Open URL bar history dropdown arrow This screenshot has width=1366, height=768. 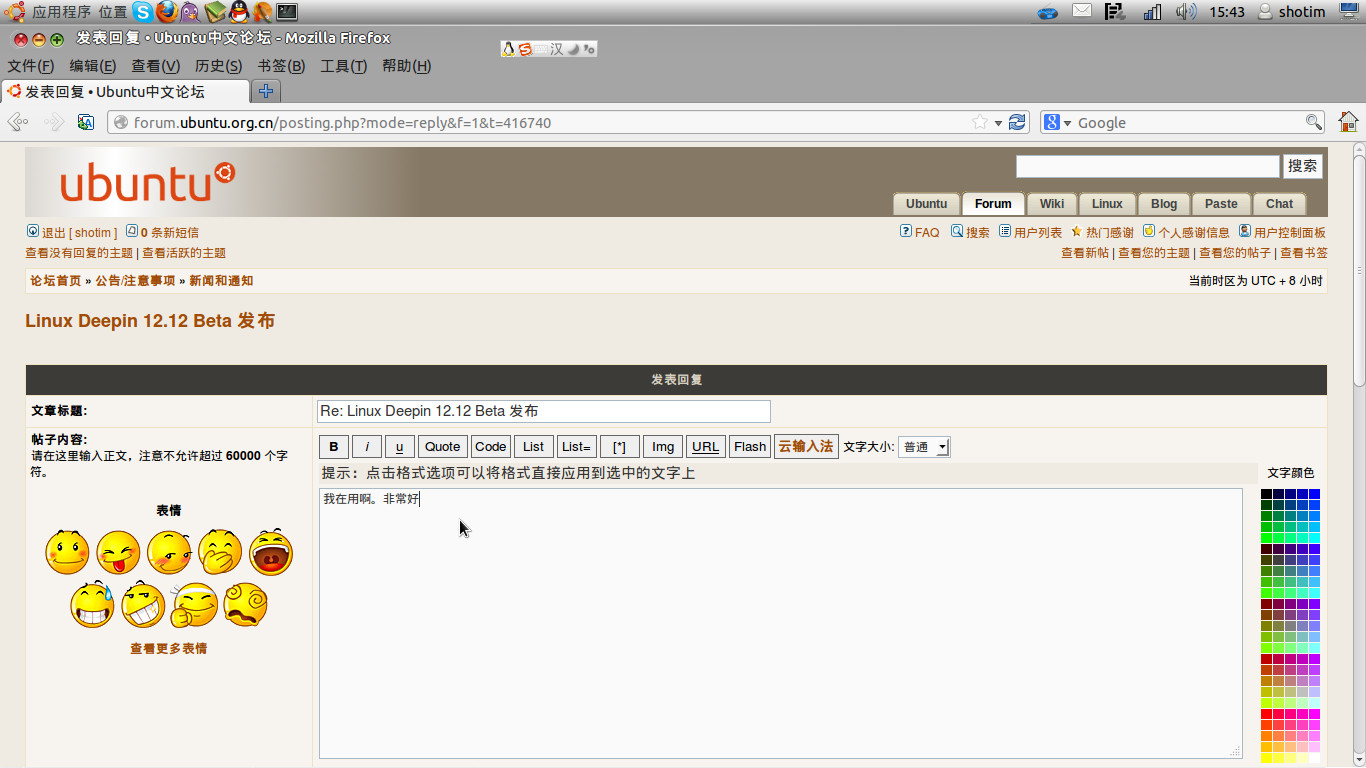(998, 123)
